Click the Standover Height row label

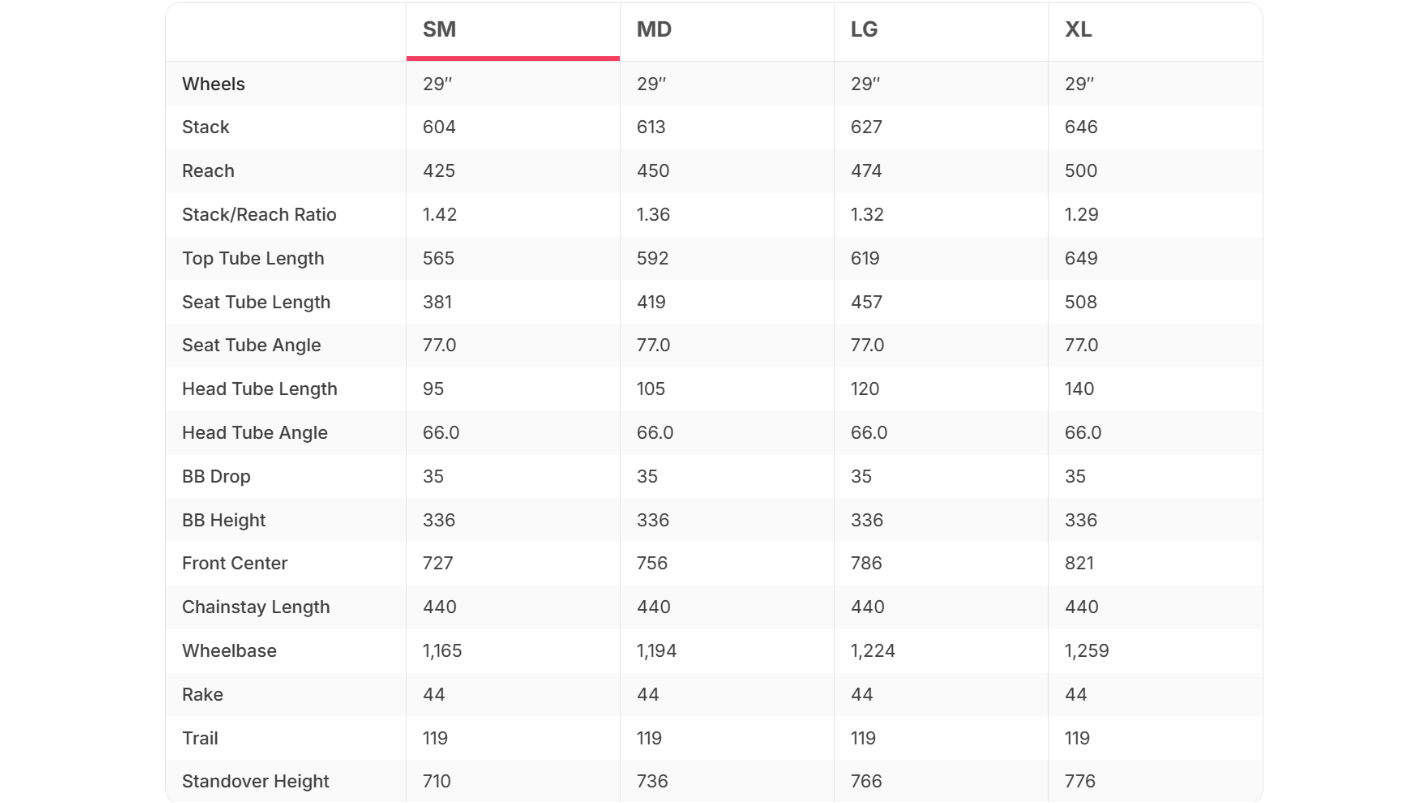pos(255,782)
